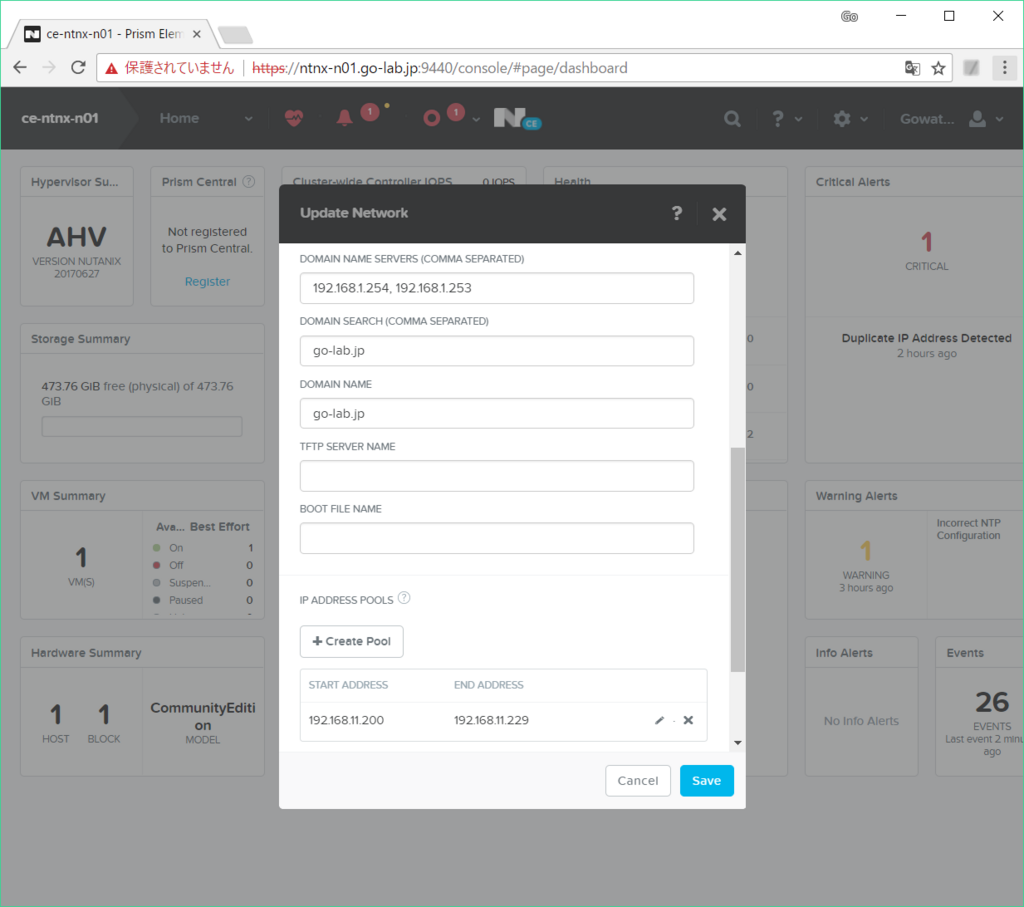Go back in browser history
Viewport: 1024px width, 907px height.
tap(20, 67)
